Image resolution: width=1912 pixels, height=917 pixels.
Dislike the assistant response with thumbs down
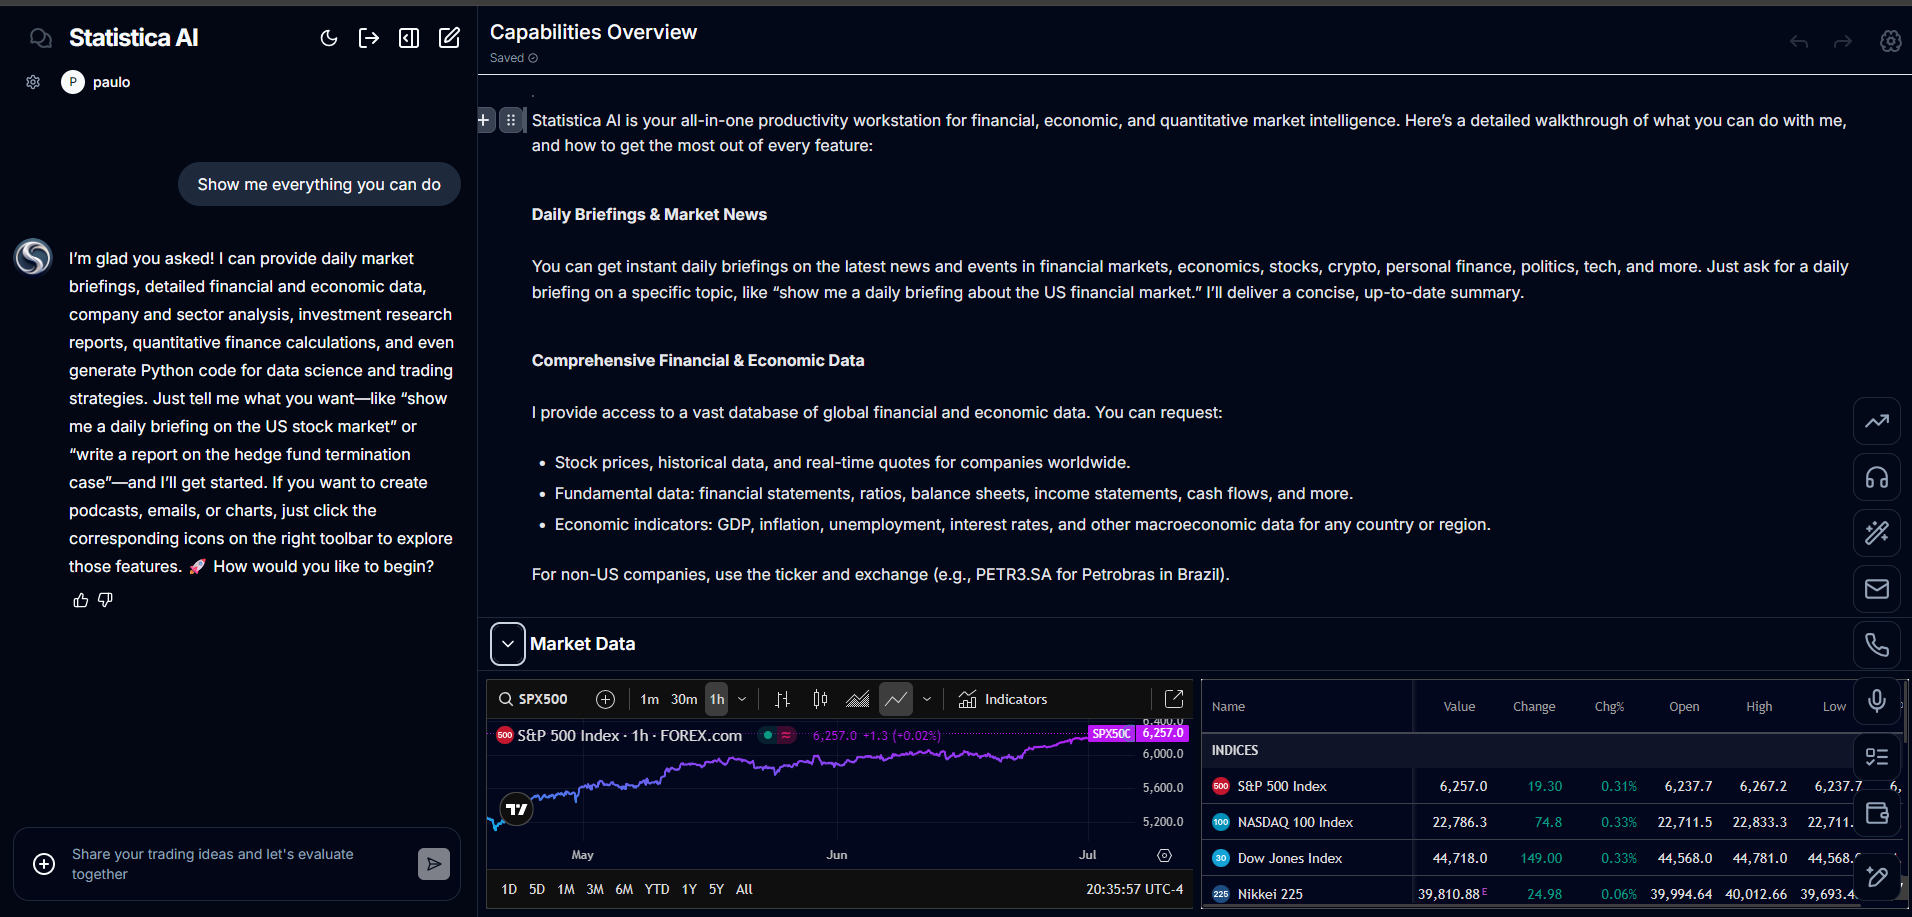coord(105,600)
